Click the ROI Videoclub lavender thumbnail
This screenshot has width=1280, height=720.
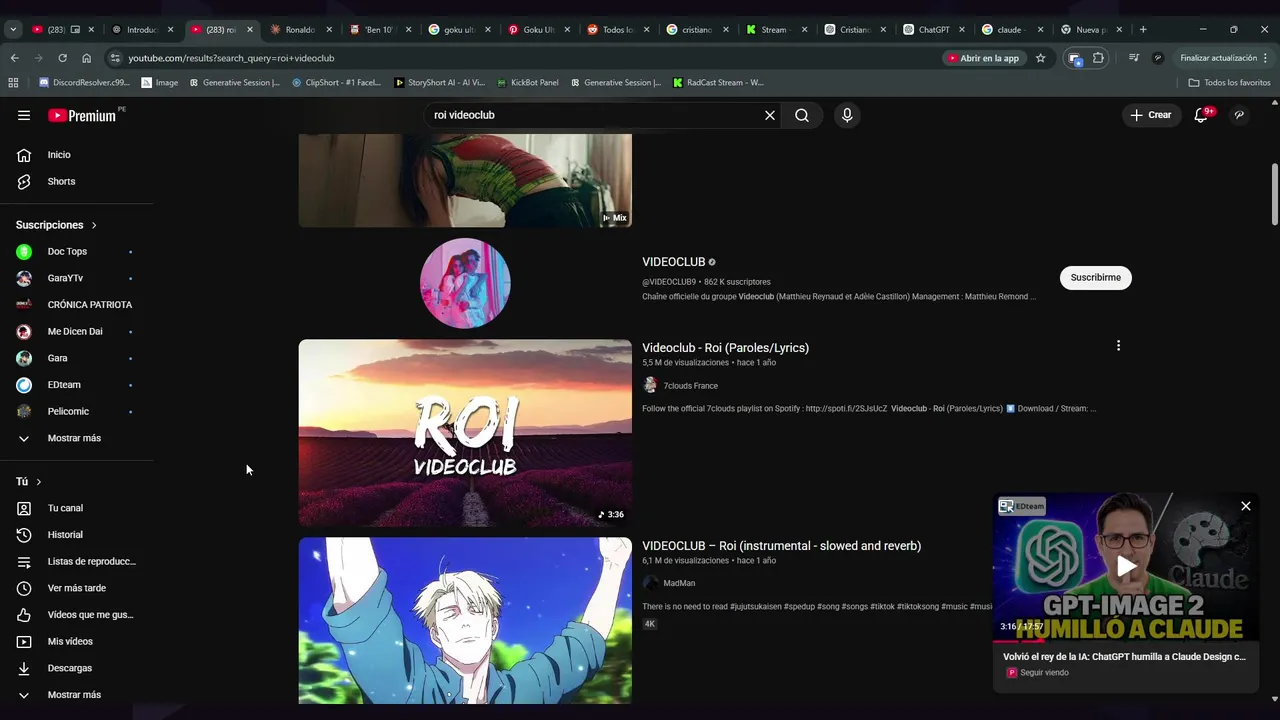[465, 433]
